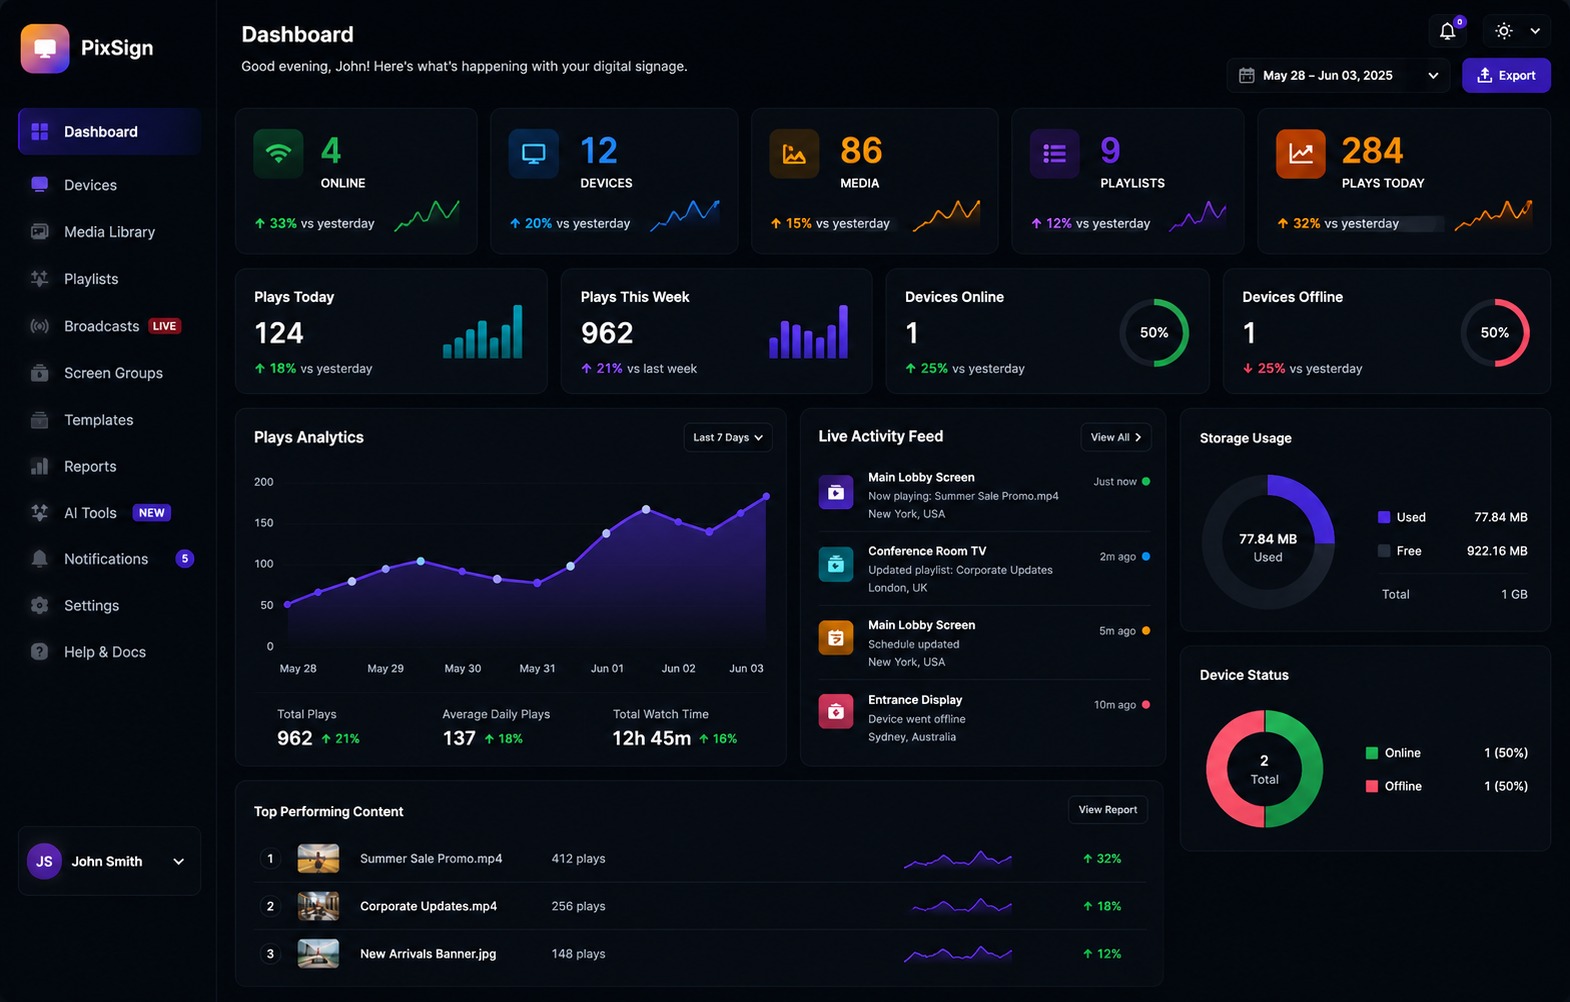
Task: Click the AI Tools sparkle icon
Action: coord(40,513)
